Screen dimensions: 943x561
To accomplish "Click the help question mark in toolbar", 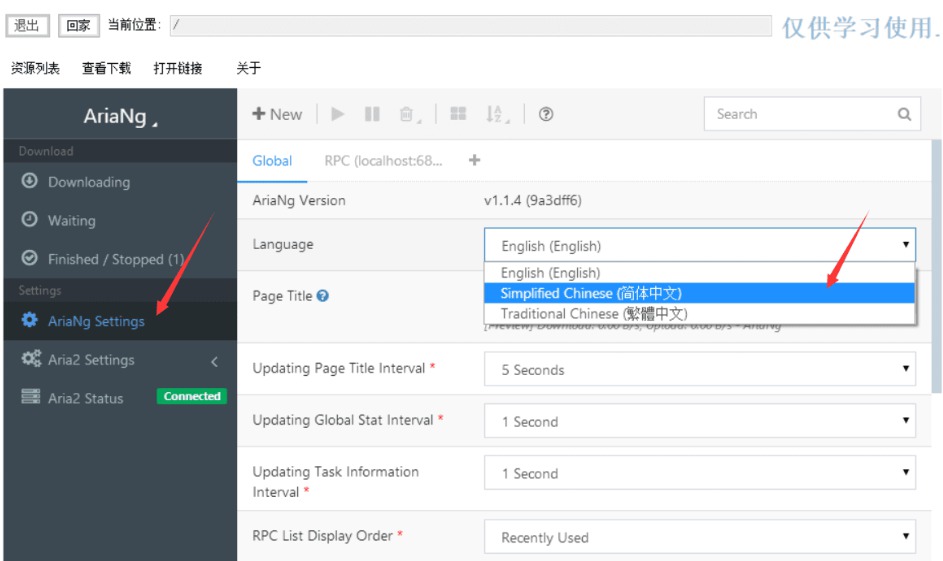I will pos(546,114).
